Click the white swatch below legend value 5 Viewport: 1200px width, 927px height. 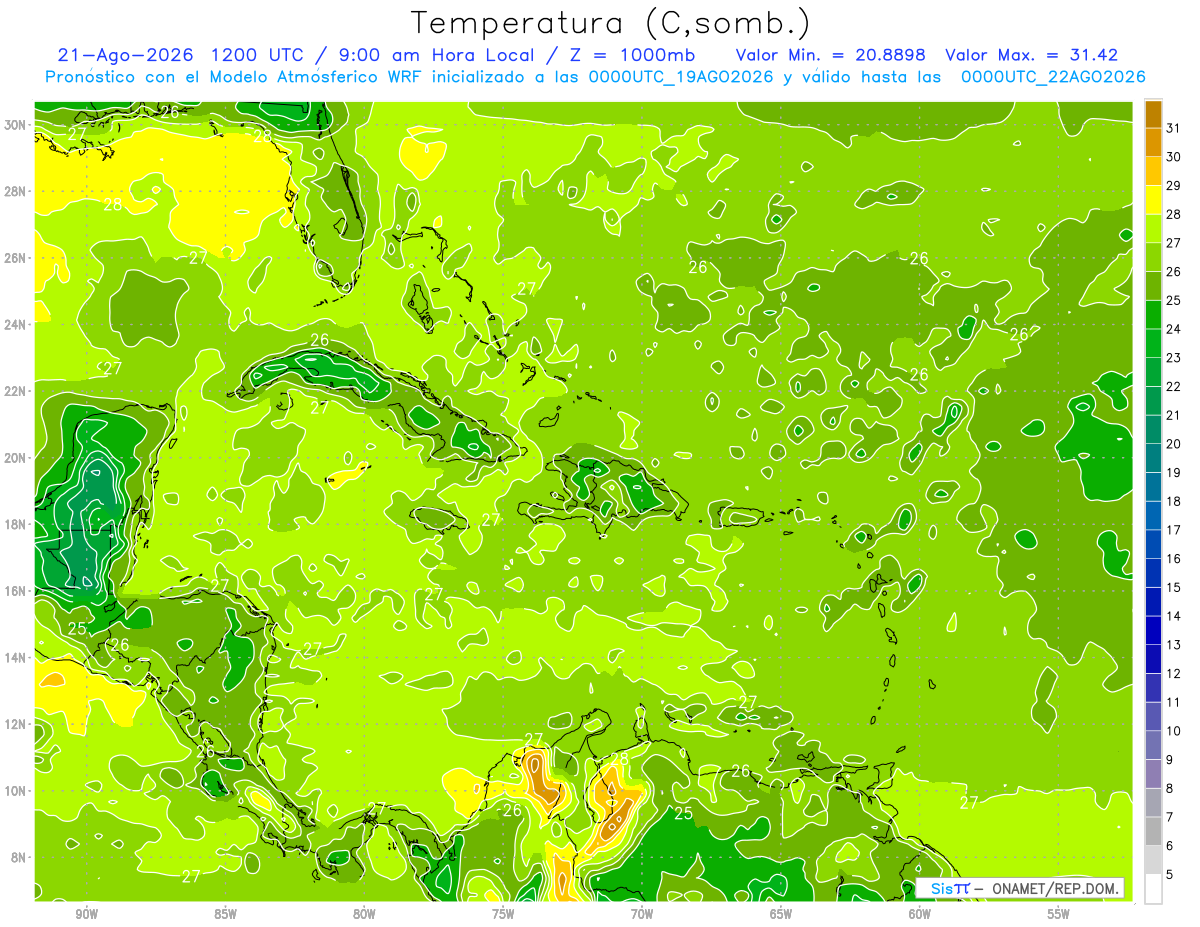point(1154,889)
